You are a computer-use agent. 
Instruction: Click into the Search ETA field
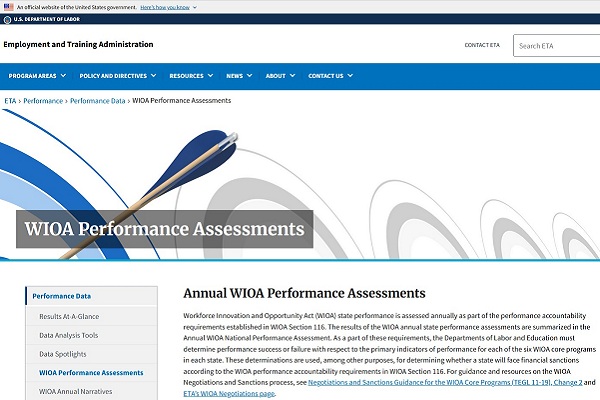(x=556, y=45)
